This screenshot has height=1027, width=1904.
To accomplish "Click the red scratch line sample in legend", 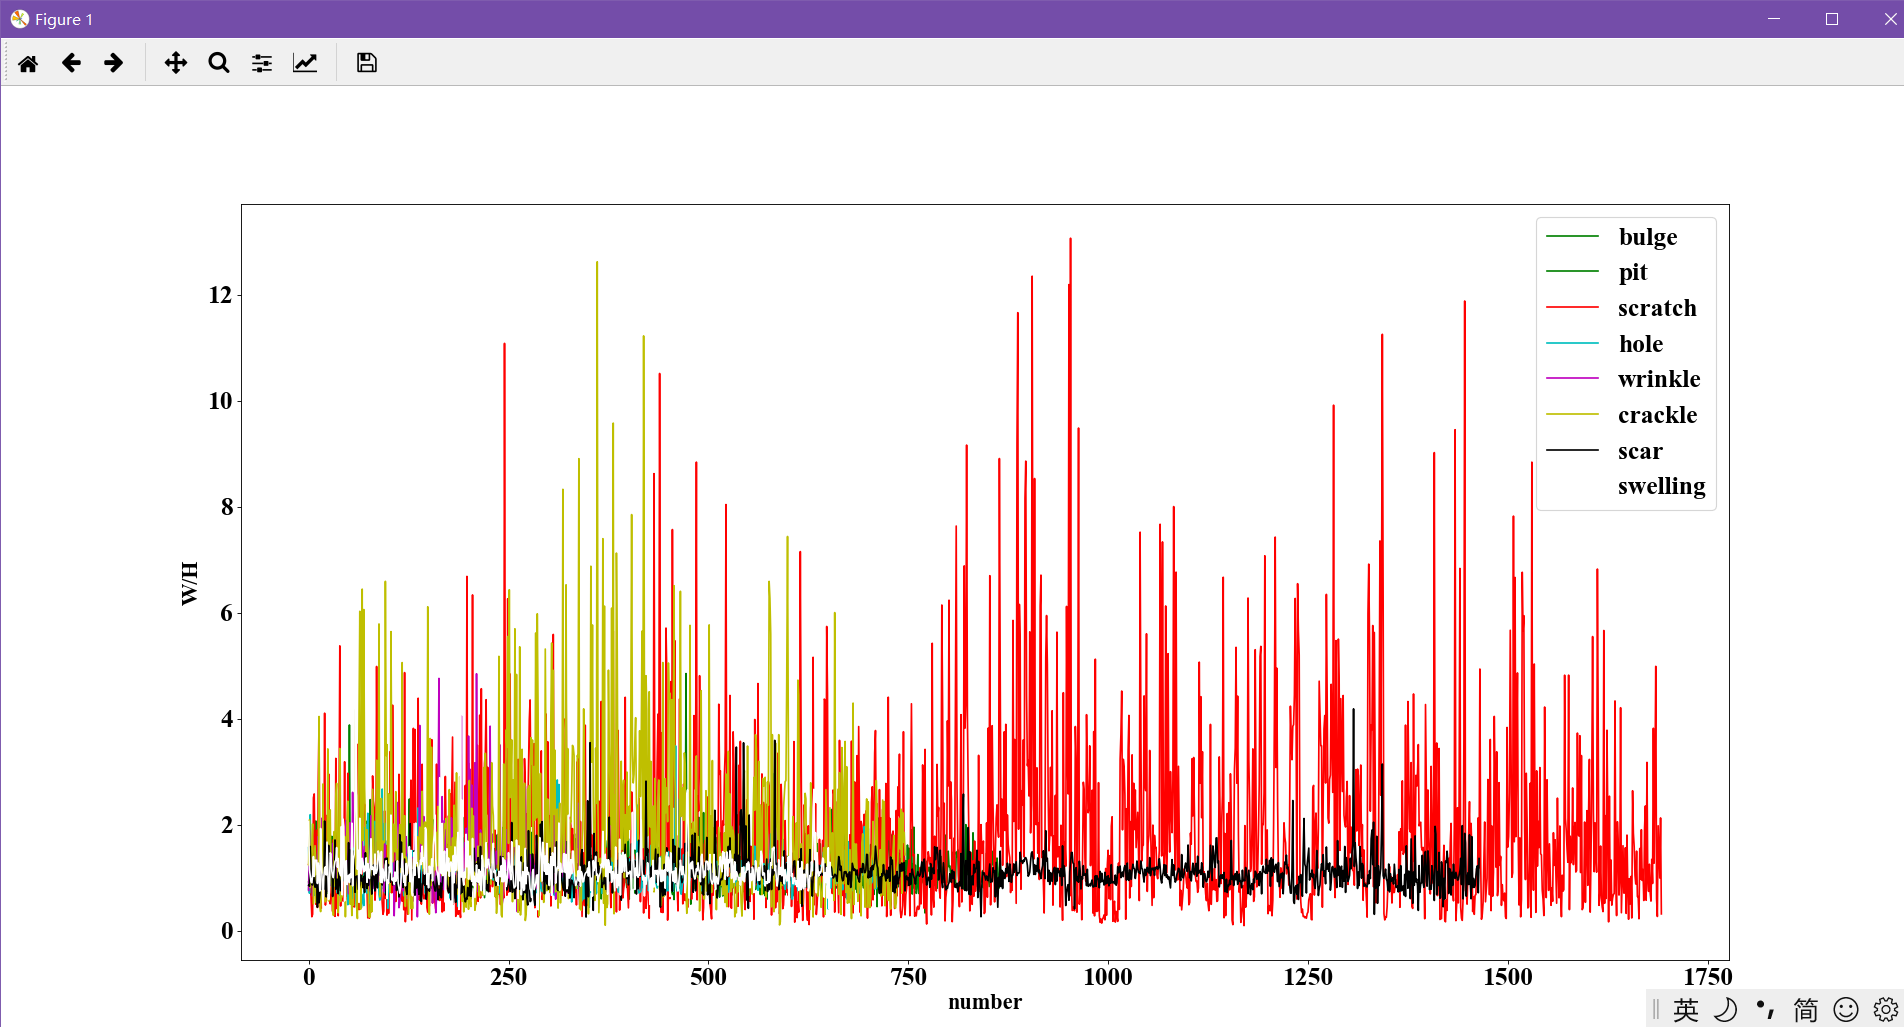I will tap(1572, 307).
